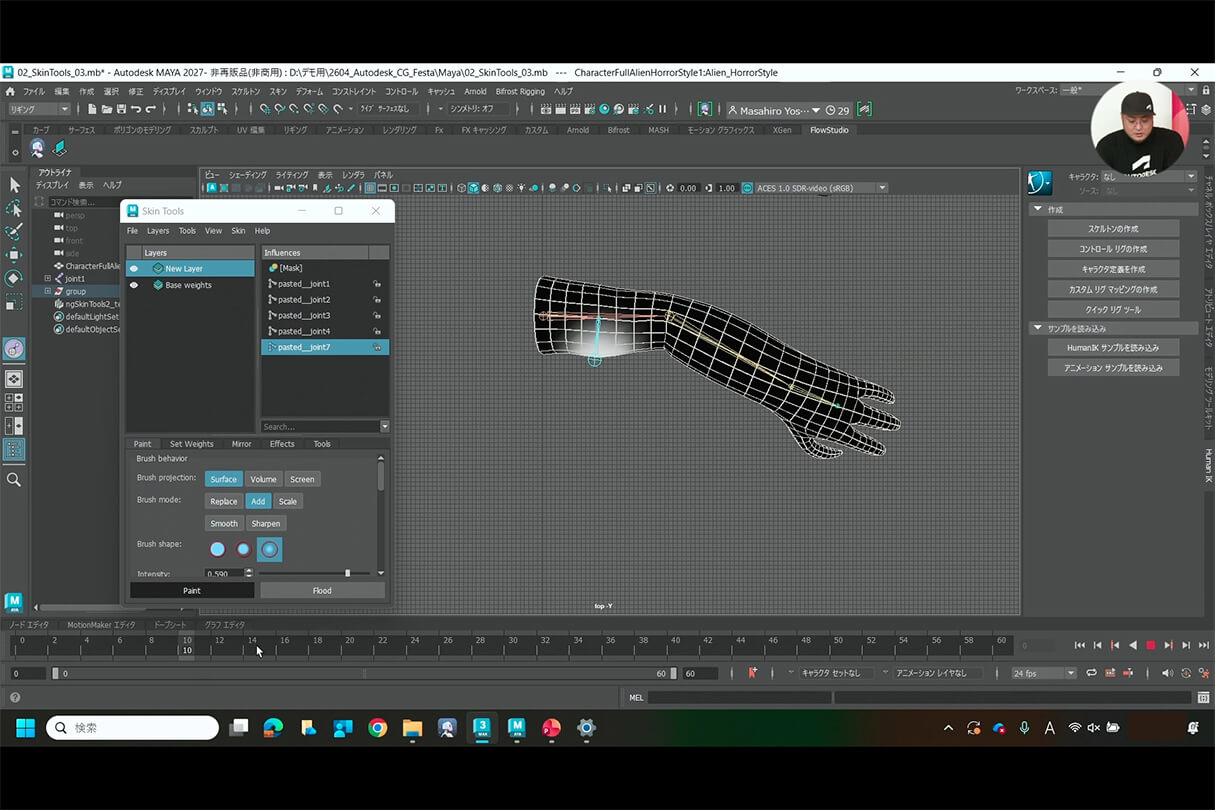1215x810 pixels.
Task: Click the magnifier search icon in toolbox
Action: coord(14,480)
